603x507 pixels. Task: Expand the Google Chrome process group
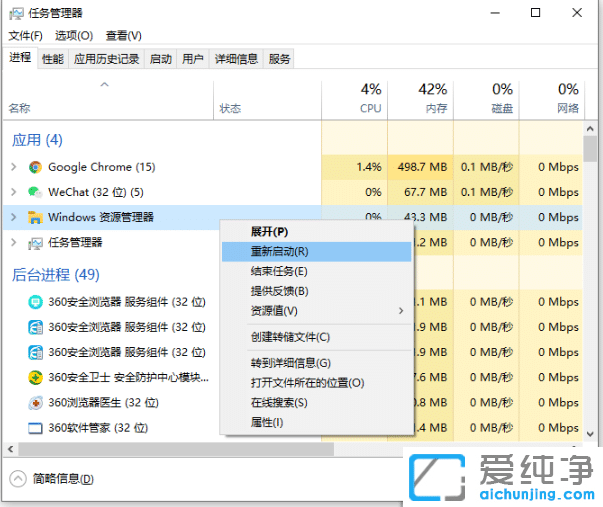pyautogui.click(x=14, y=167)
